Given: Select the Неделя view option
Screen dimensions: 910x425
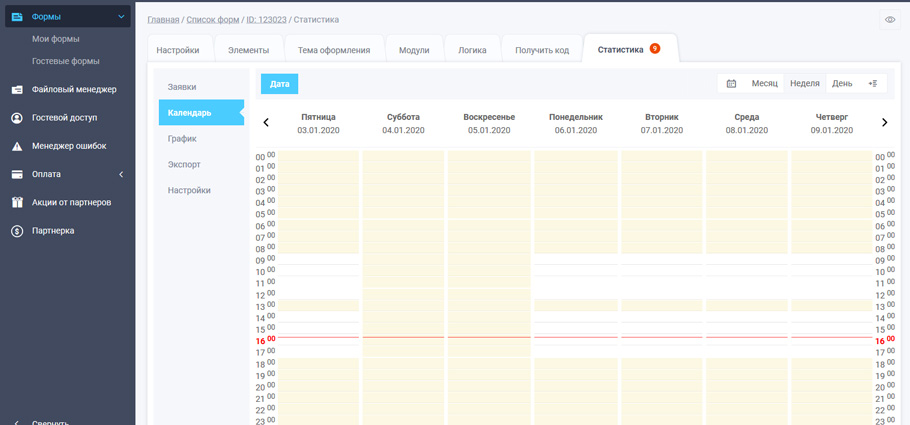Looking at the screenshot, I should coord(804,84).
